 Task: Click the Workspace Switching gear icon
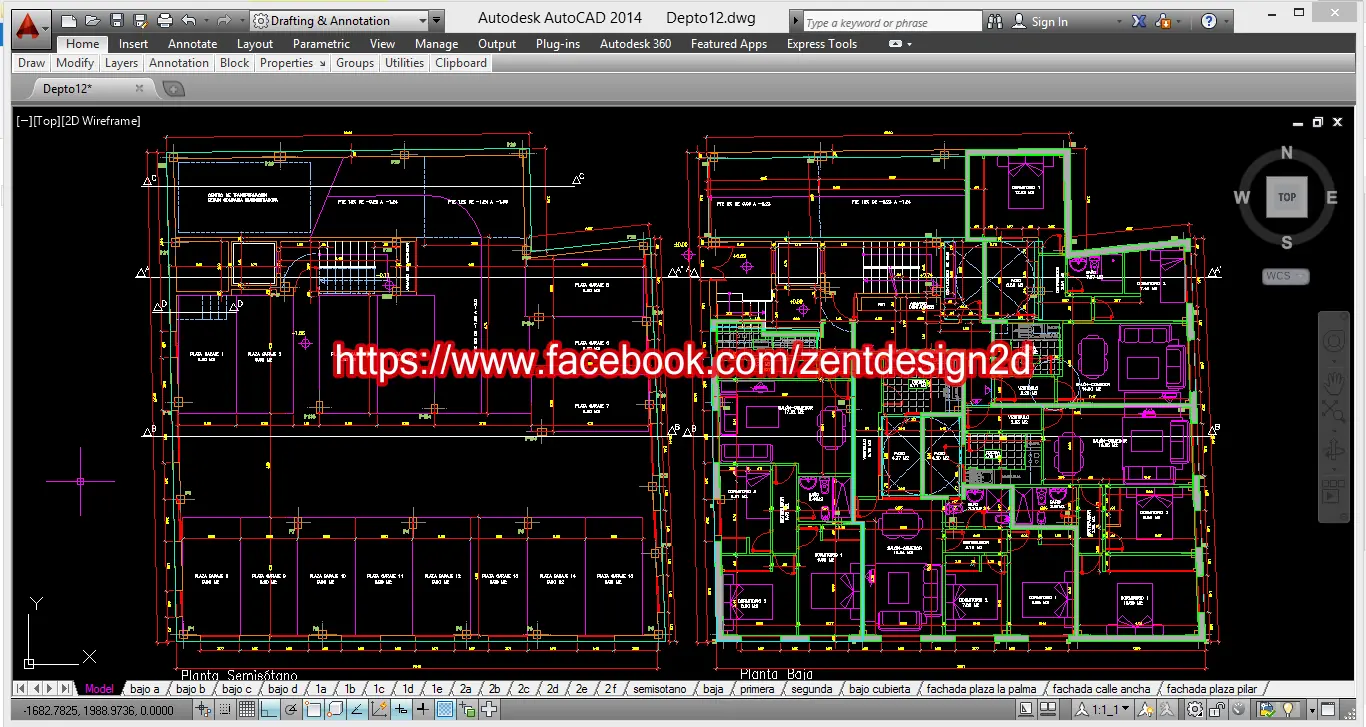tap(1194, 709)
